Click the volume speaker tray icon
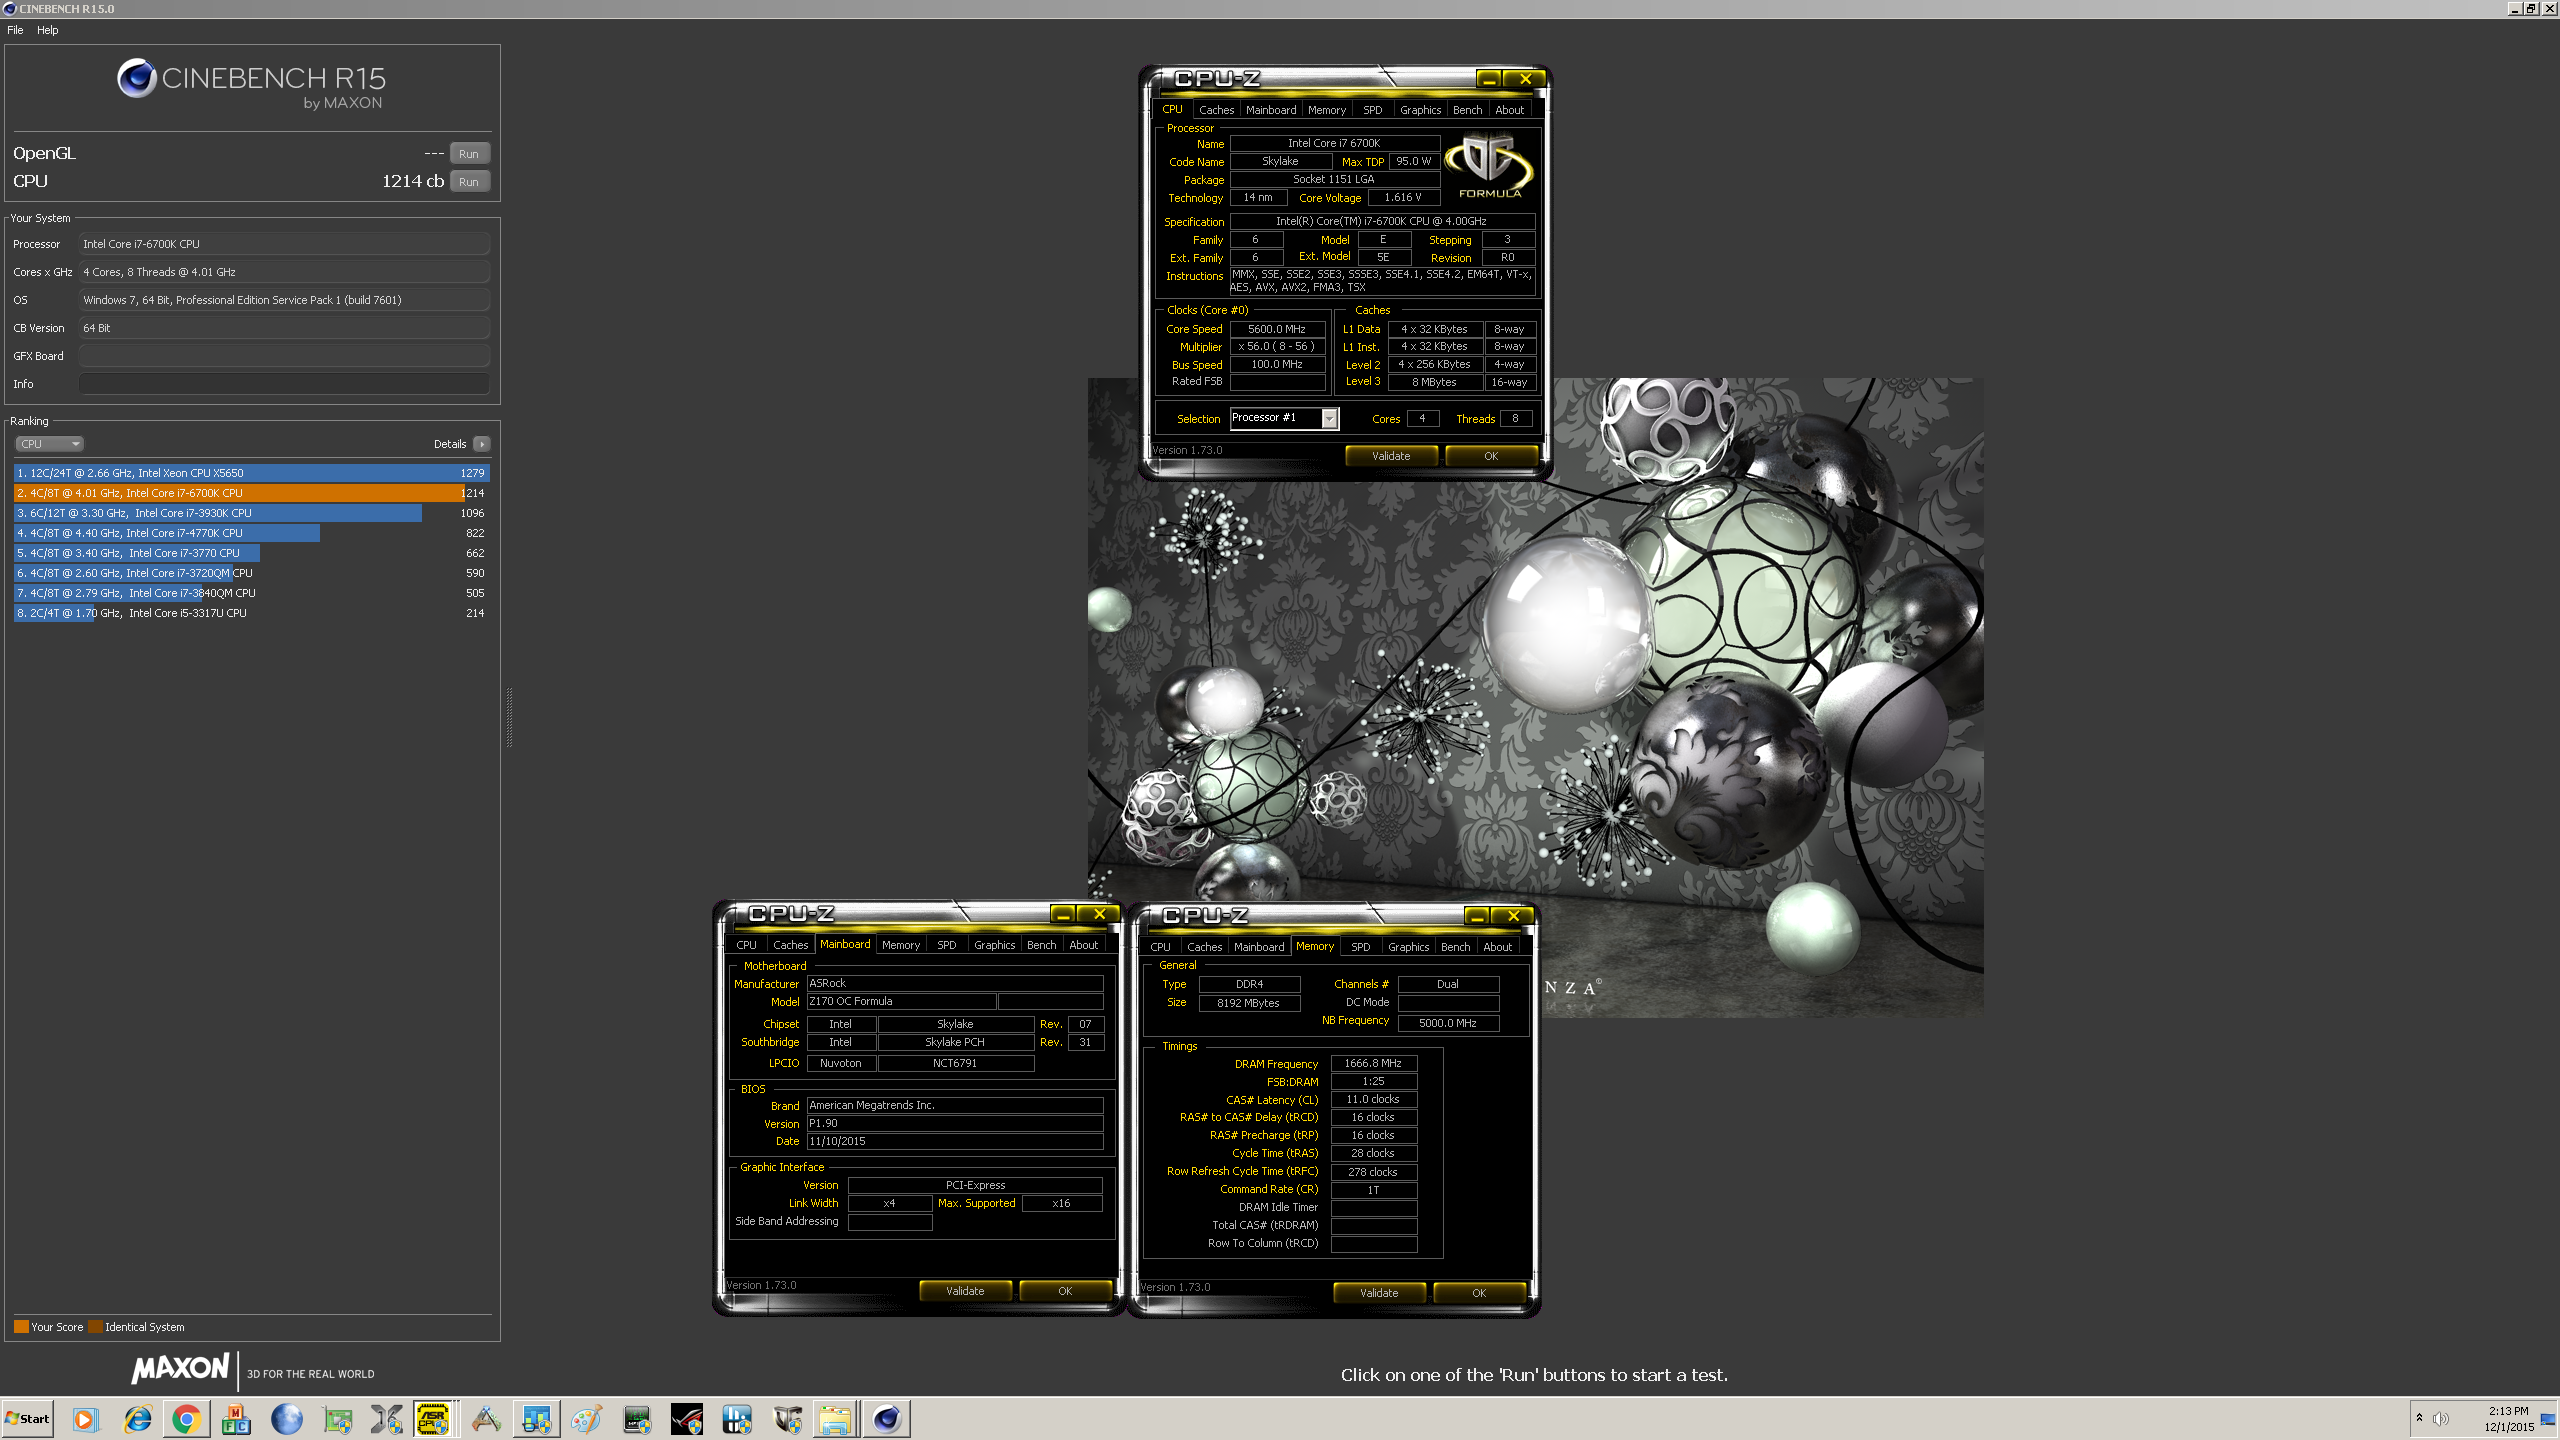Screen dimensions: 2560x1440 [2441, 1418]
